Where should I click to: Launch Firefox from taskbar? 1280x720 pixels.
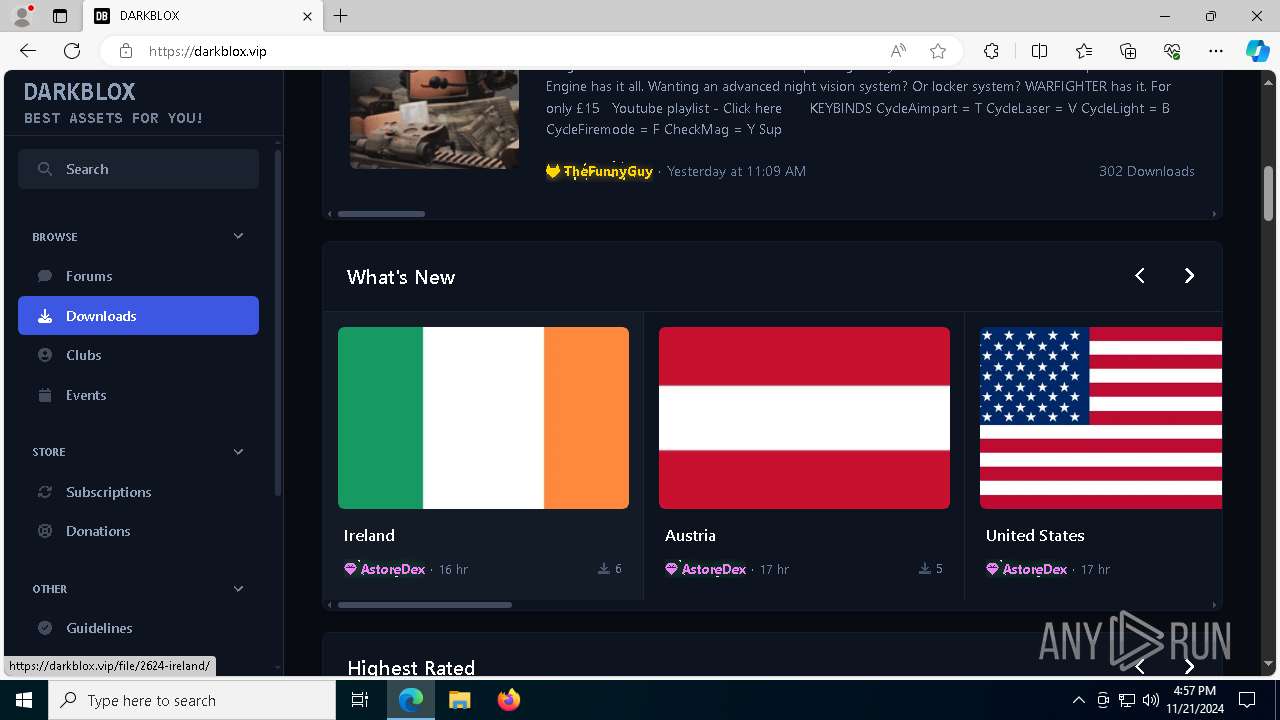click(x=508, y=700)
